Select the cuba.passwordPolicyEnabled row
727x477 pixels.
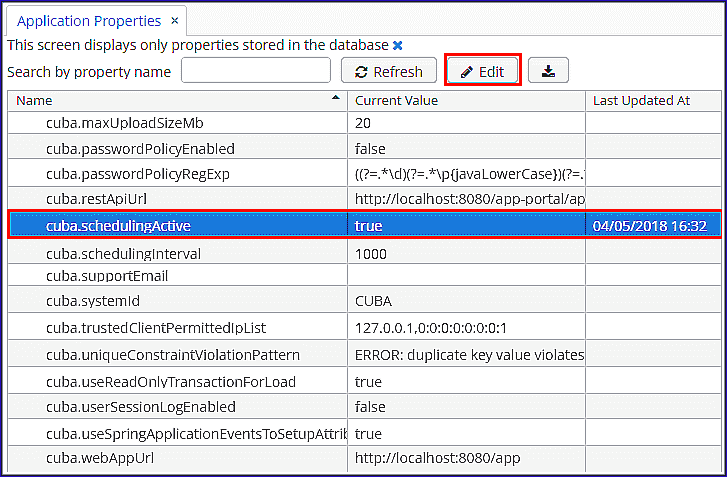364,148
